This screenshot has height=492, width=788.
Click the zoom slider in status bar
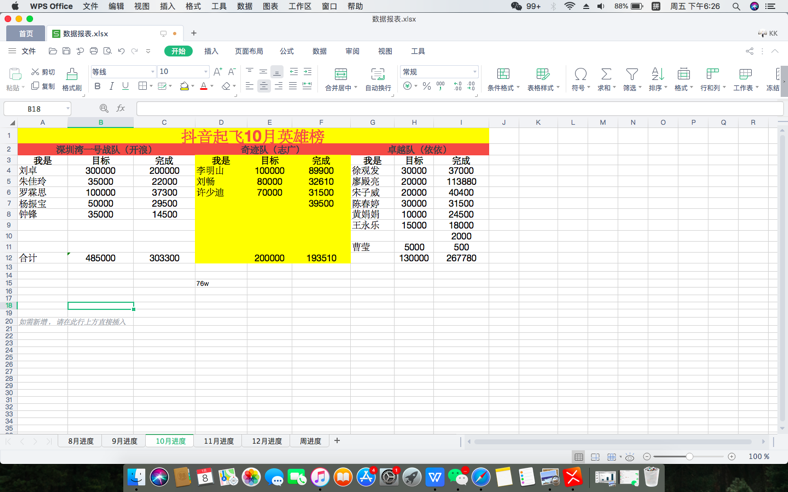point(689,456)
